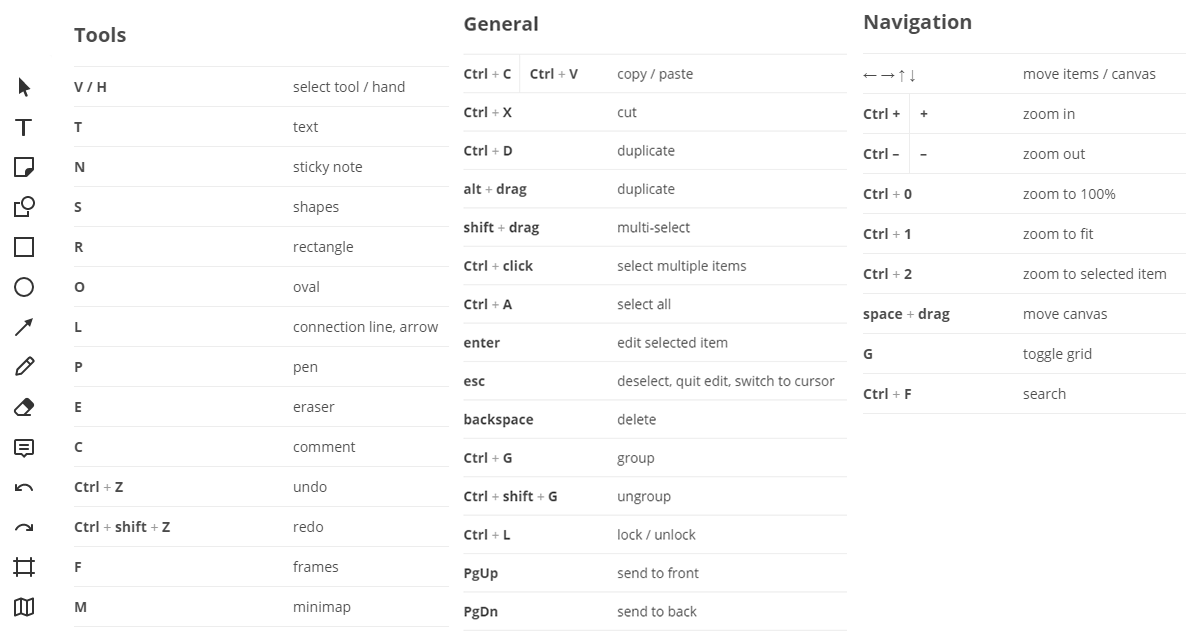The width and height of the screenshot is (1186, 635).
Task: Choose the Text tool icon
Action: pos(24,127)
